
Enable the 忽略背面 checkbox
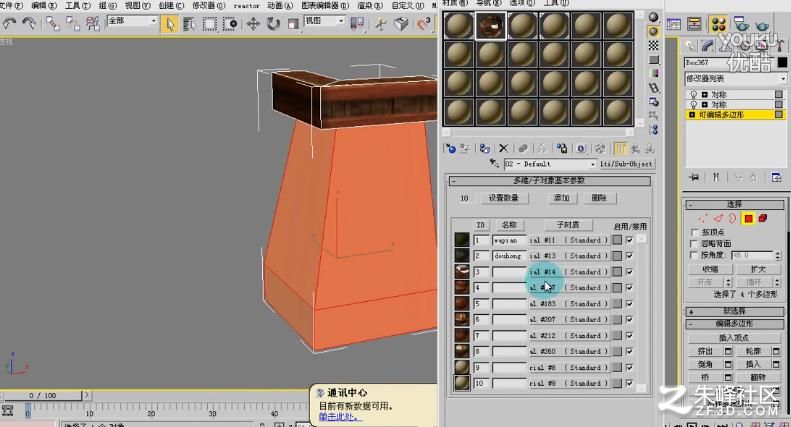click(x=694, y=244)
